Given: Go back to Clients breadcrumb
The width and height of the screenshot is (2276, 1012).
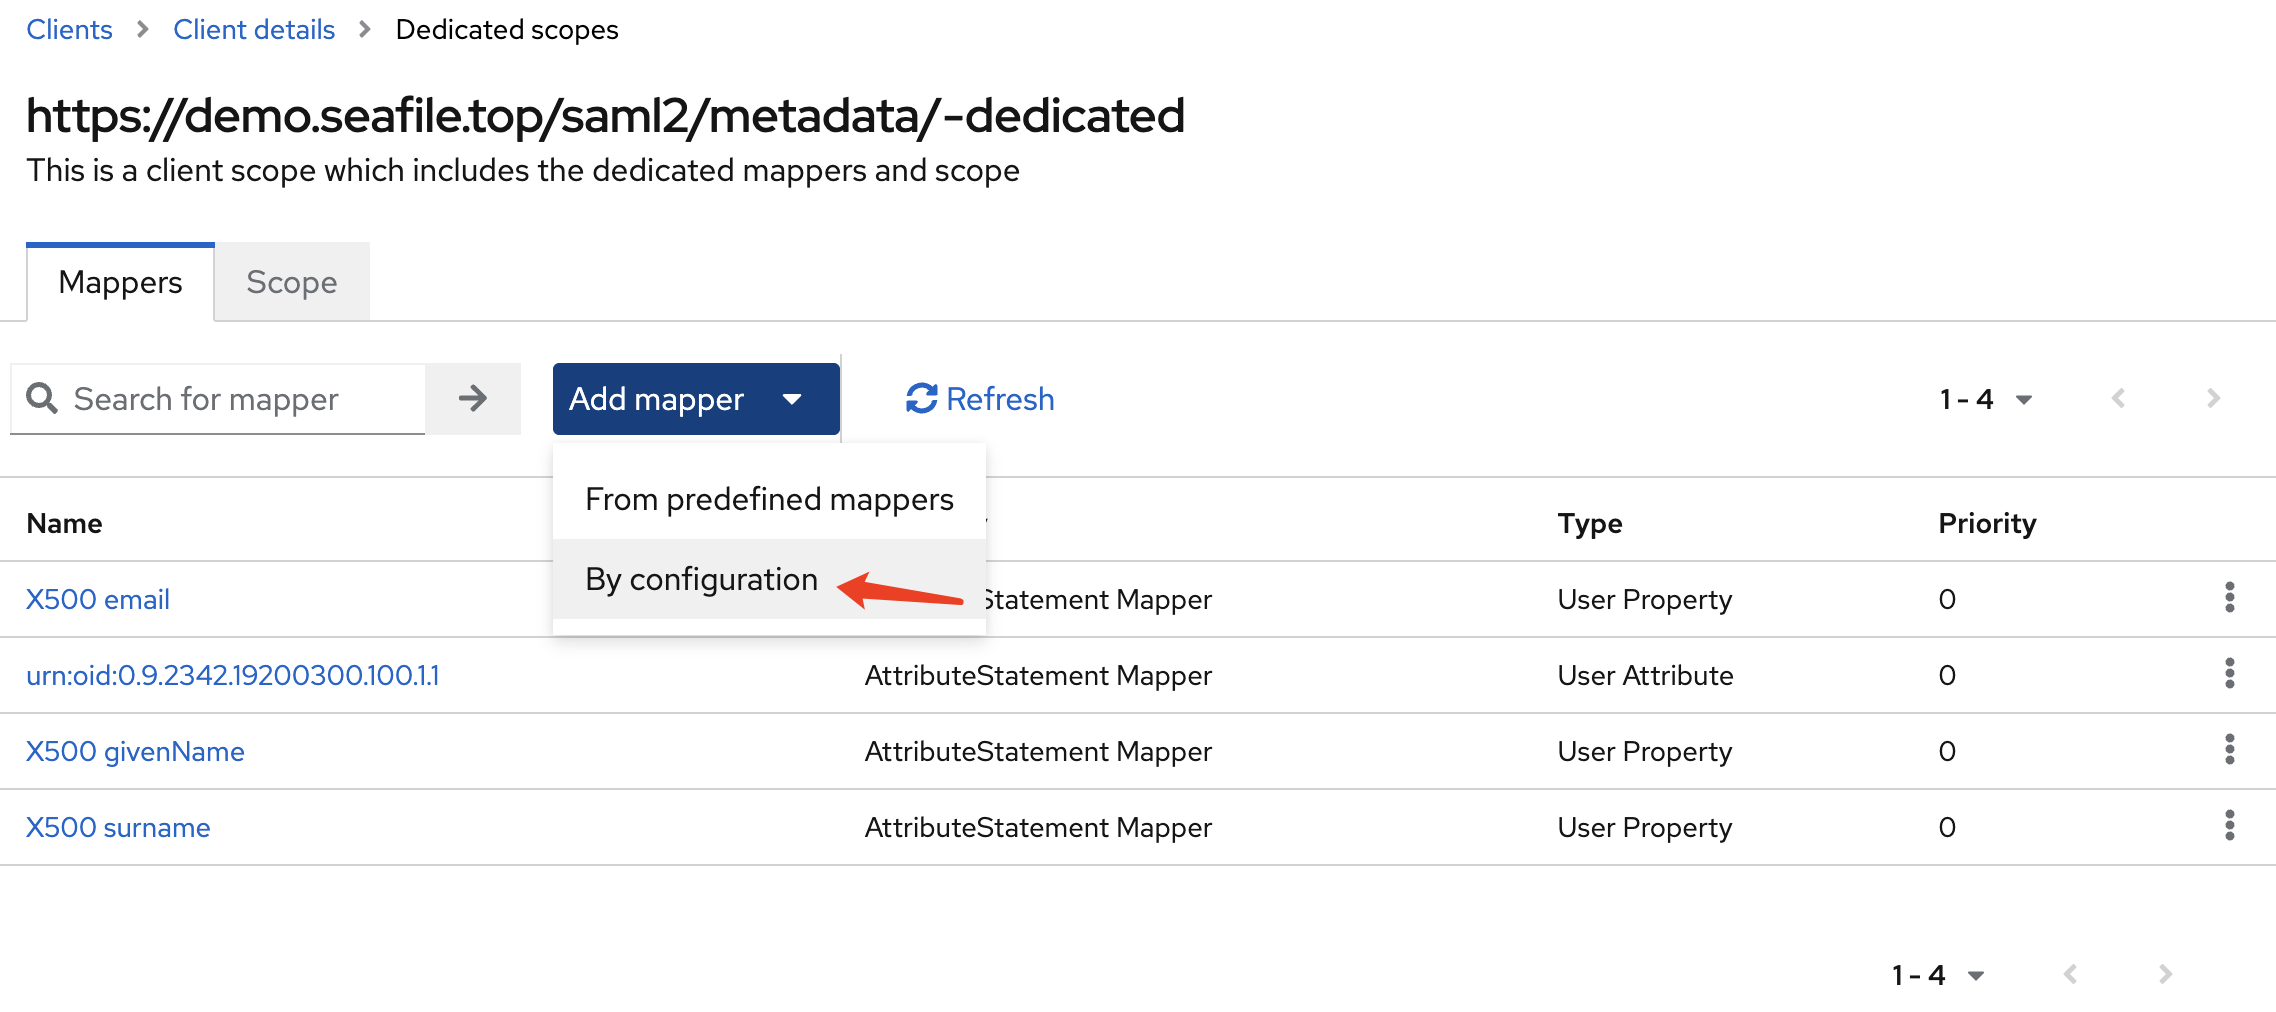Looking at the screenshot, I should (69, 30).
